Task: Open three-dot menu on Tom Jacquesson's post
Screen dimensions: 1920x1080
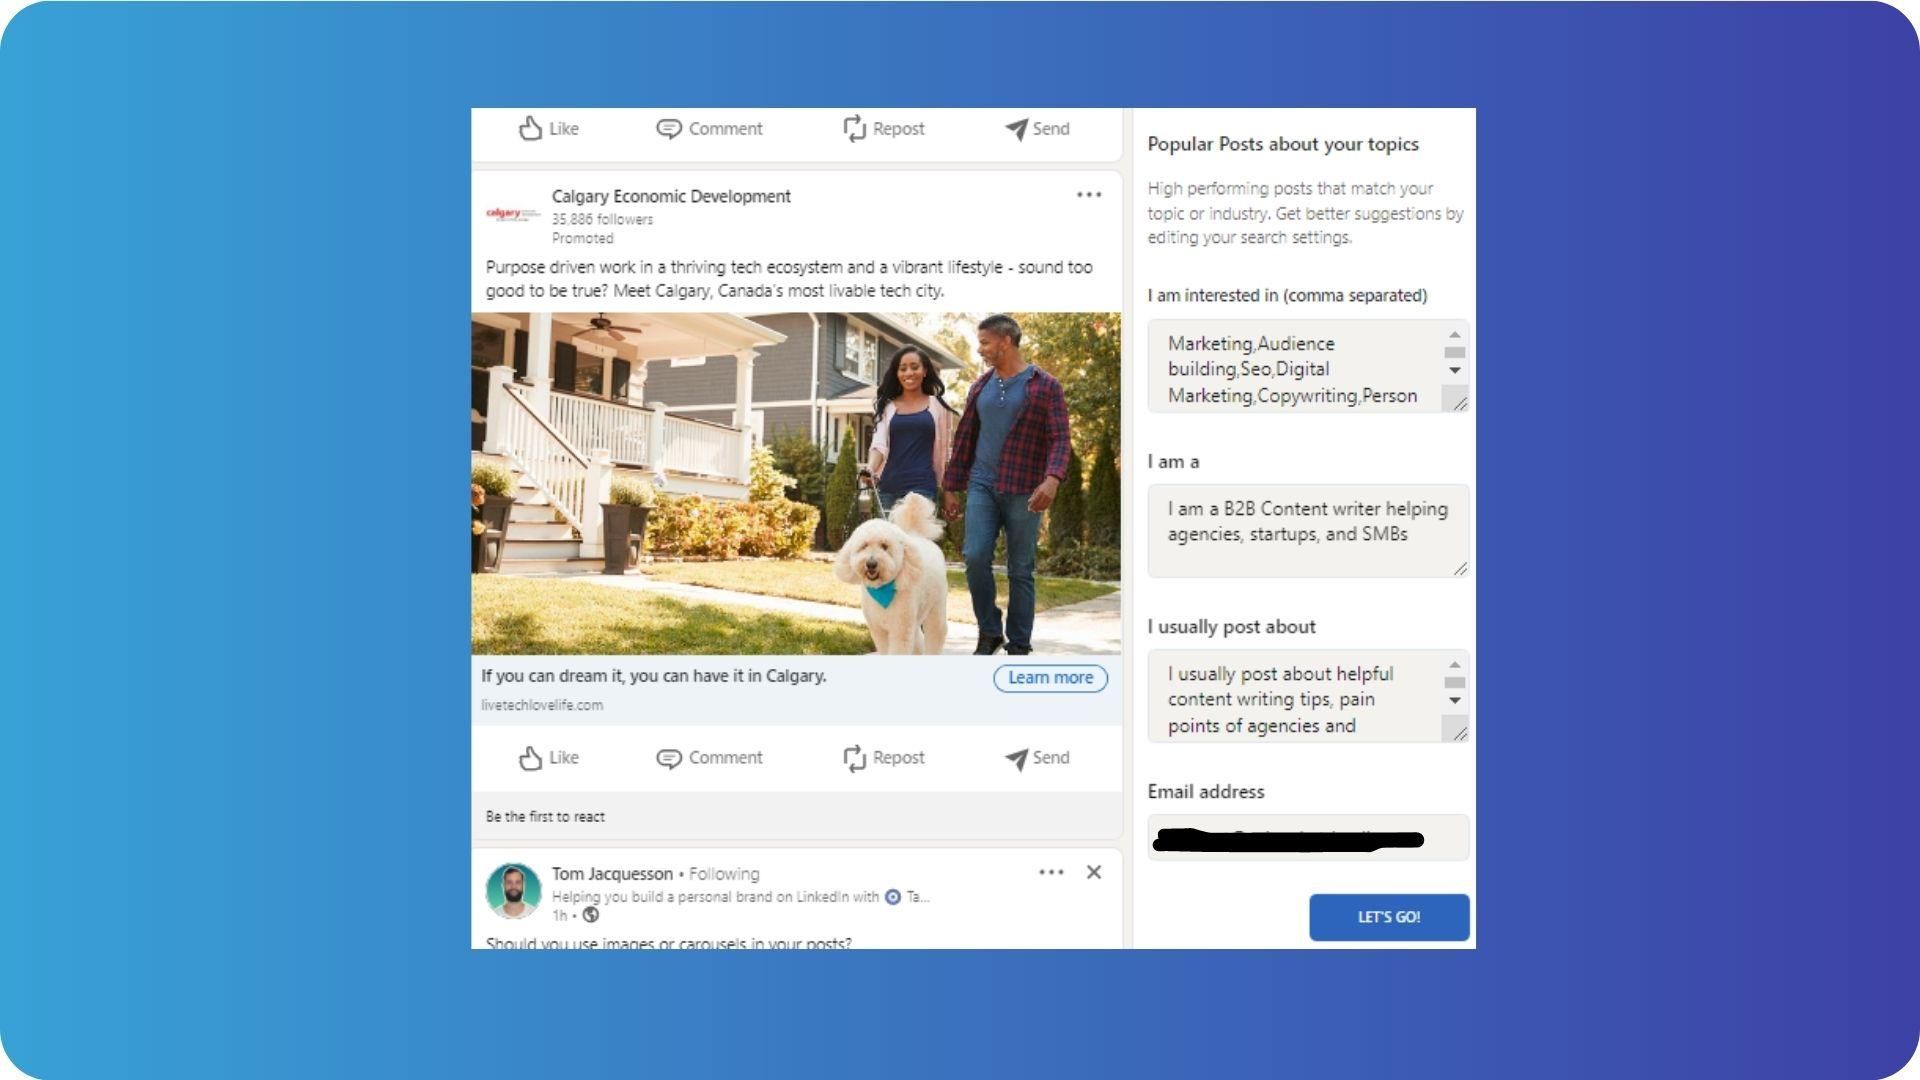Action: 1051,872
